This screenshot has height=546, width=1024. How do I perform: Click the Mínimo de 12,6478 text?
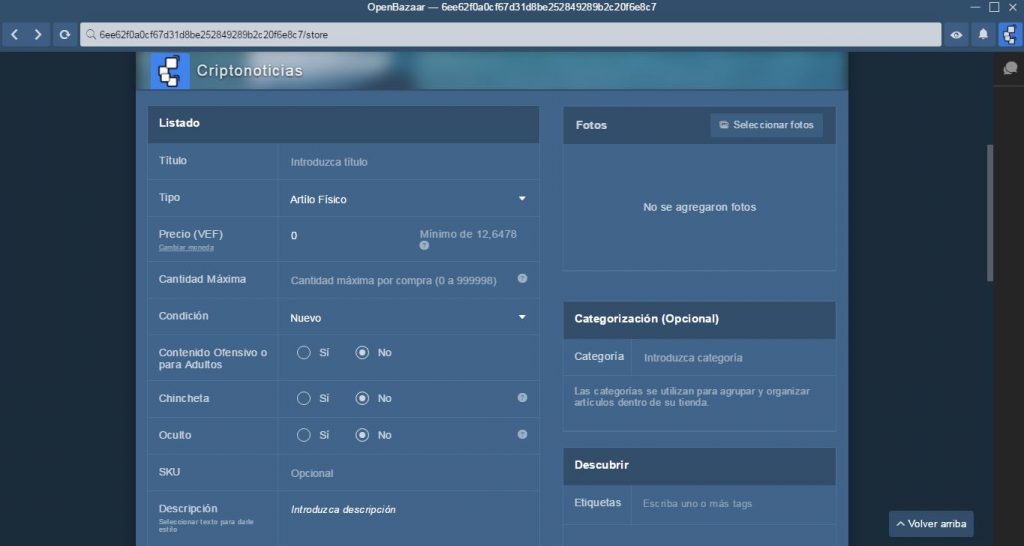point(468,234)
